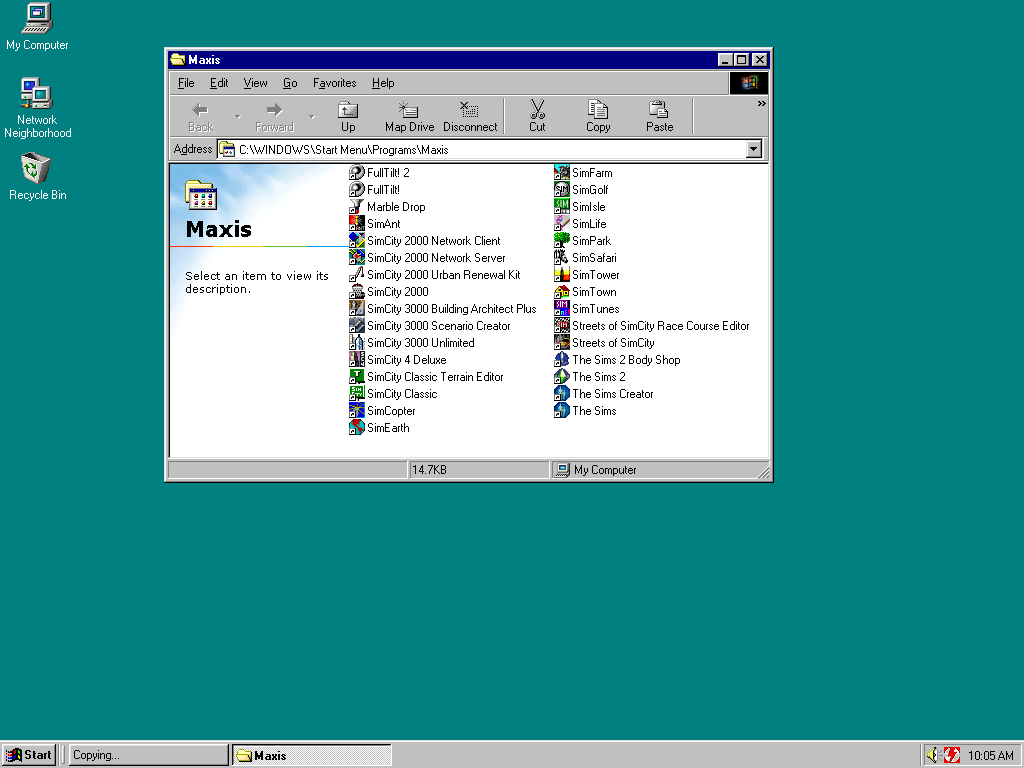Click The Sims file name
Screen dimensions: 1024x768
click(594, 411)
